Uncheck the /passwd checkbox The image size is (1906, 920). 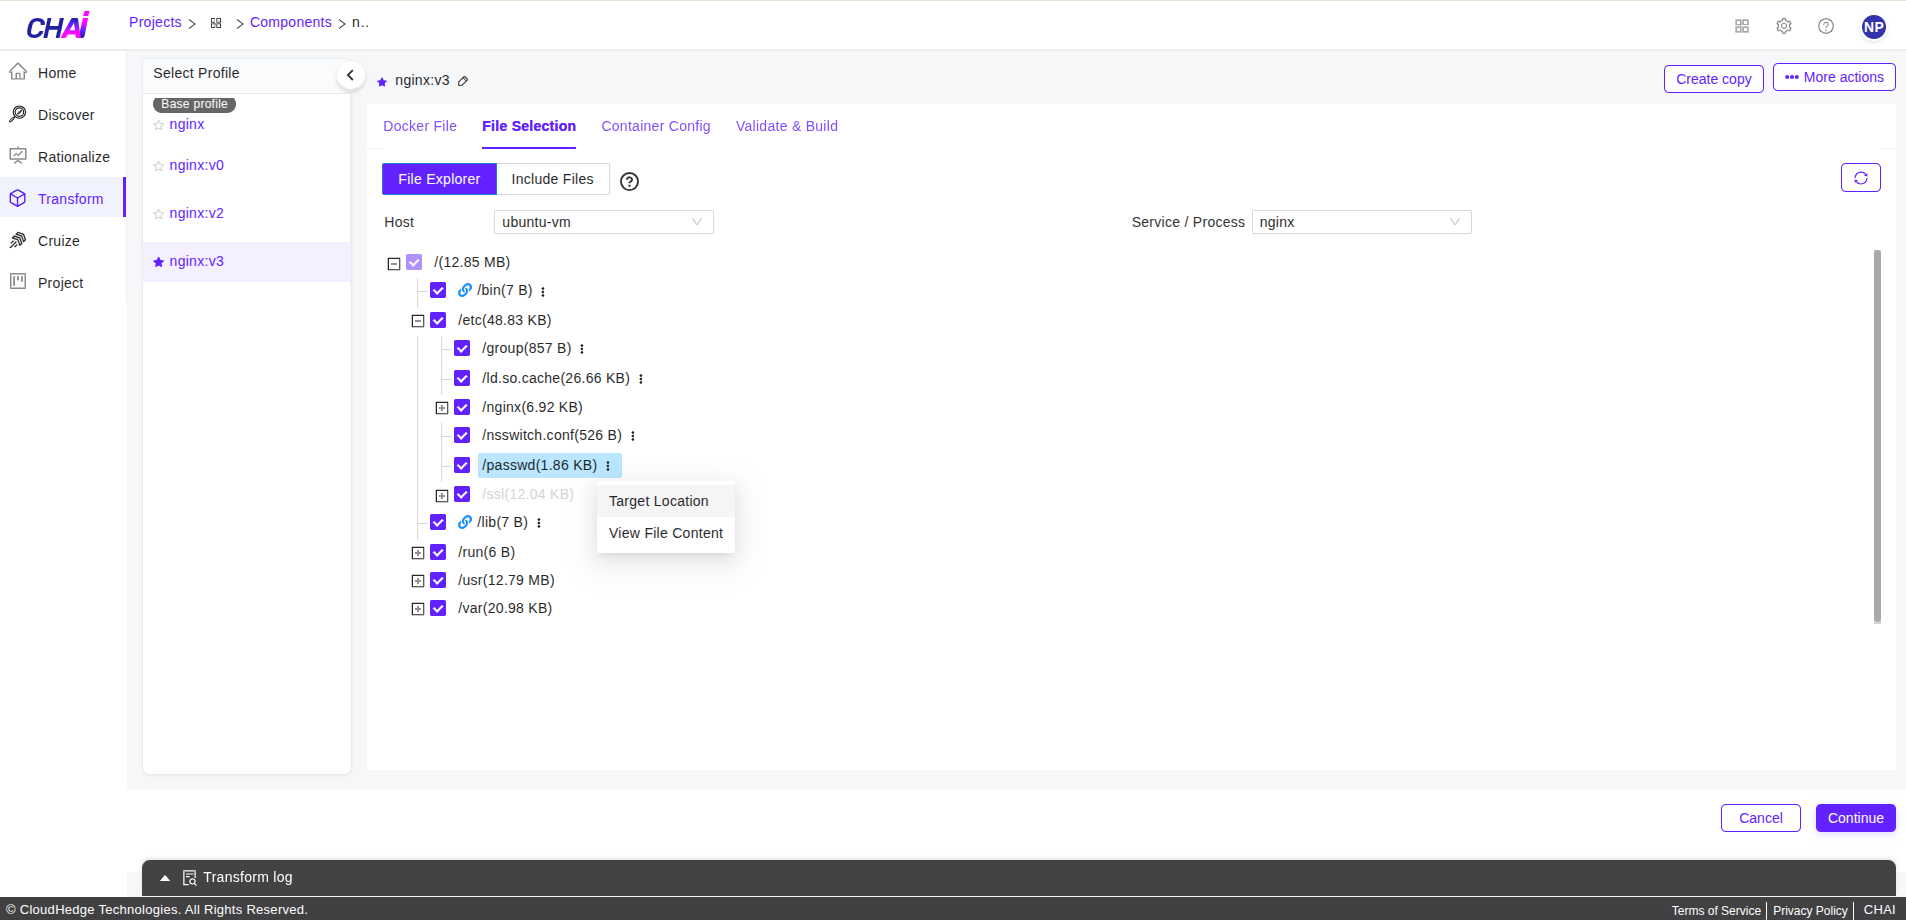[462, 465]
